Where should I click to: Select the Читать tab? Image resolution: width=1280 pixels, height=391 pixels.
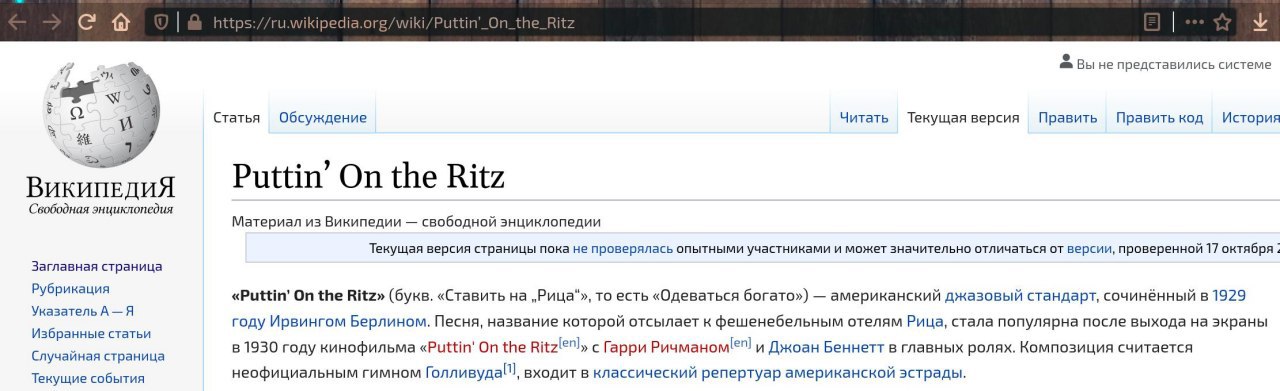click(864, 117)
